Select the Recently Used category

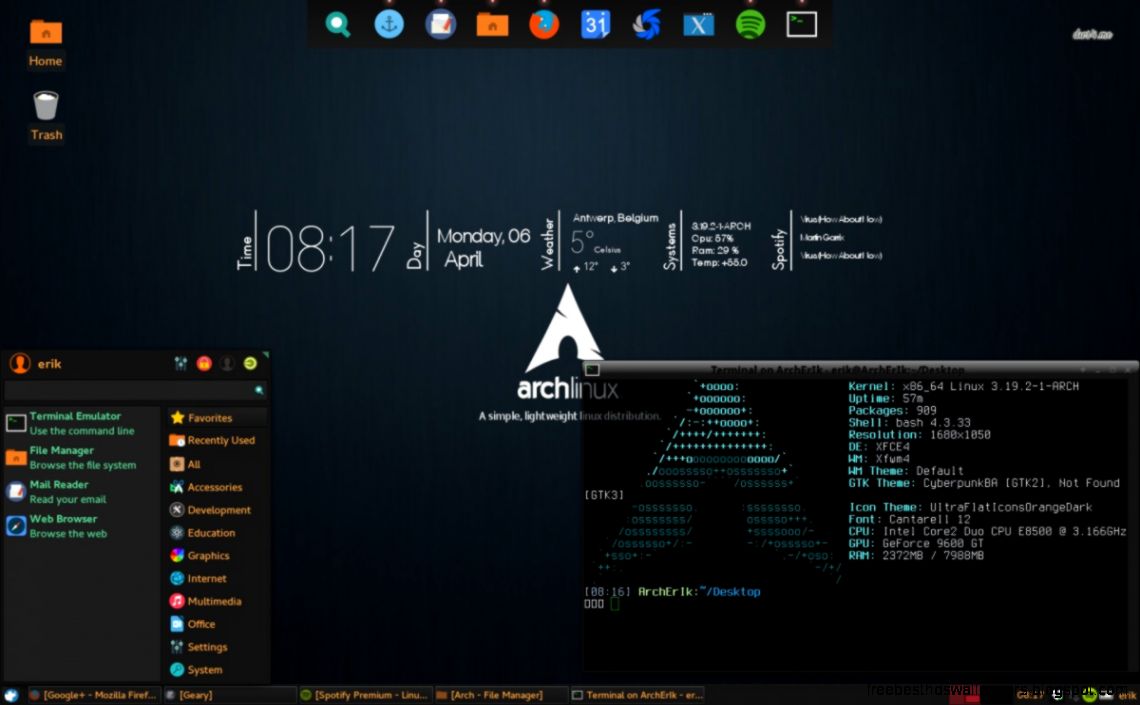[x=217, y=440]
